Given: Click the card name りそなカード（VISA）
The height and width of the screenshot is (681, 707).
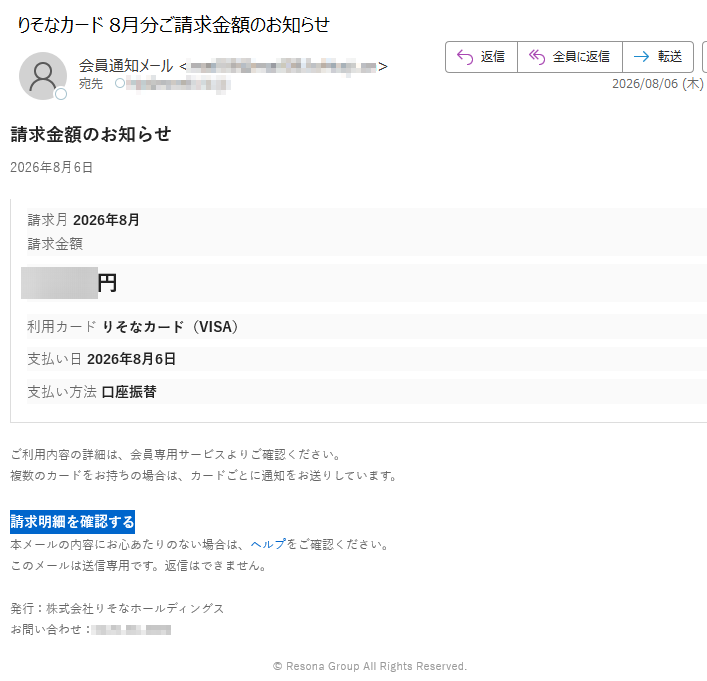Looking at the screenshot, I should pyautogui.click(x=171, y=327).
